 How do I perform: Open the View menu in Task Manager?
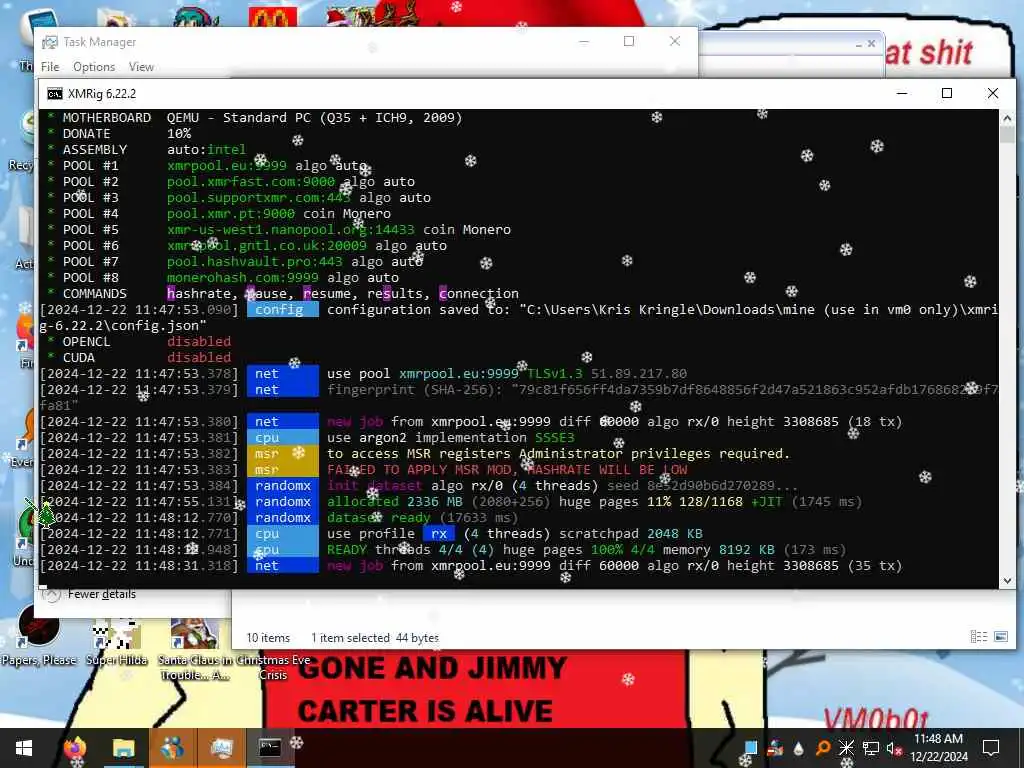(x=141, y=67)
